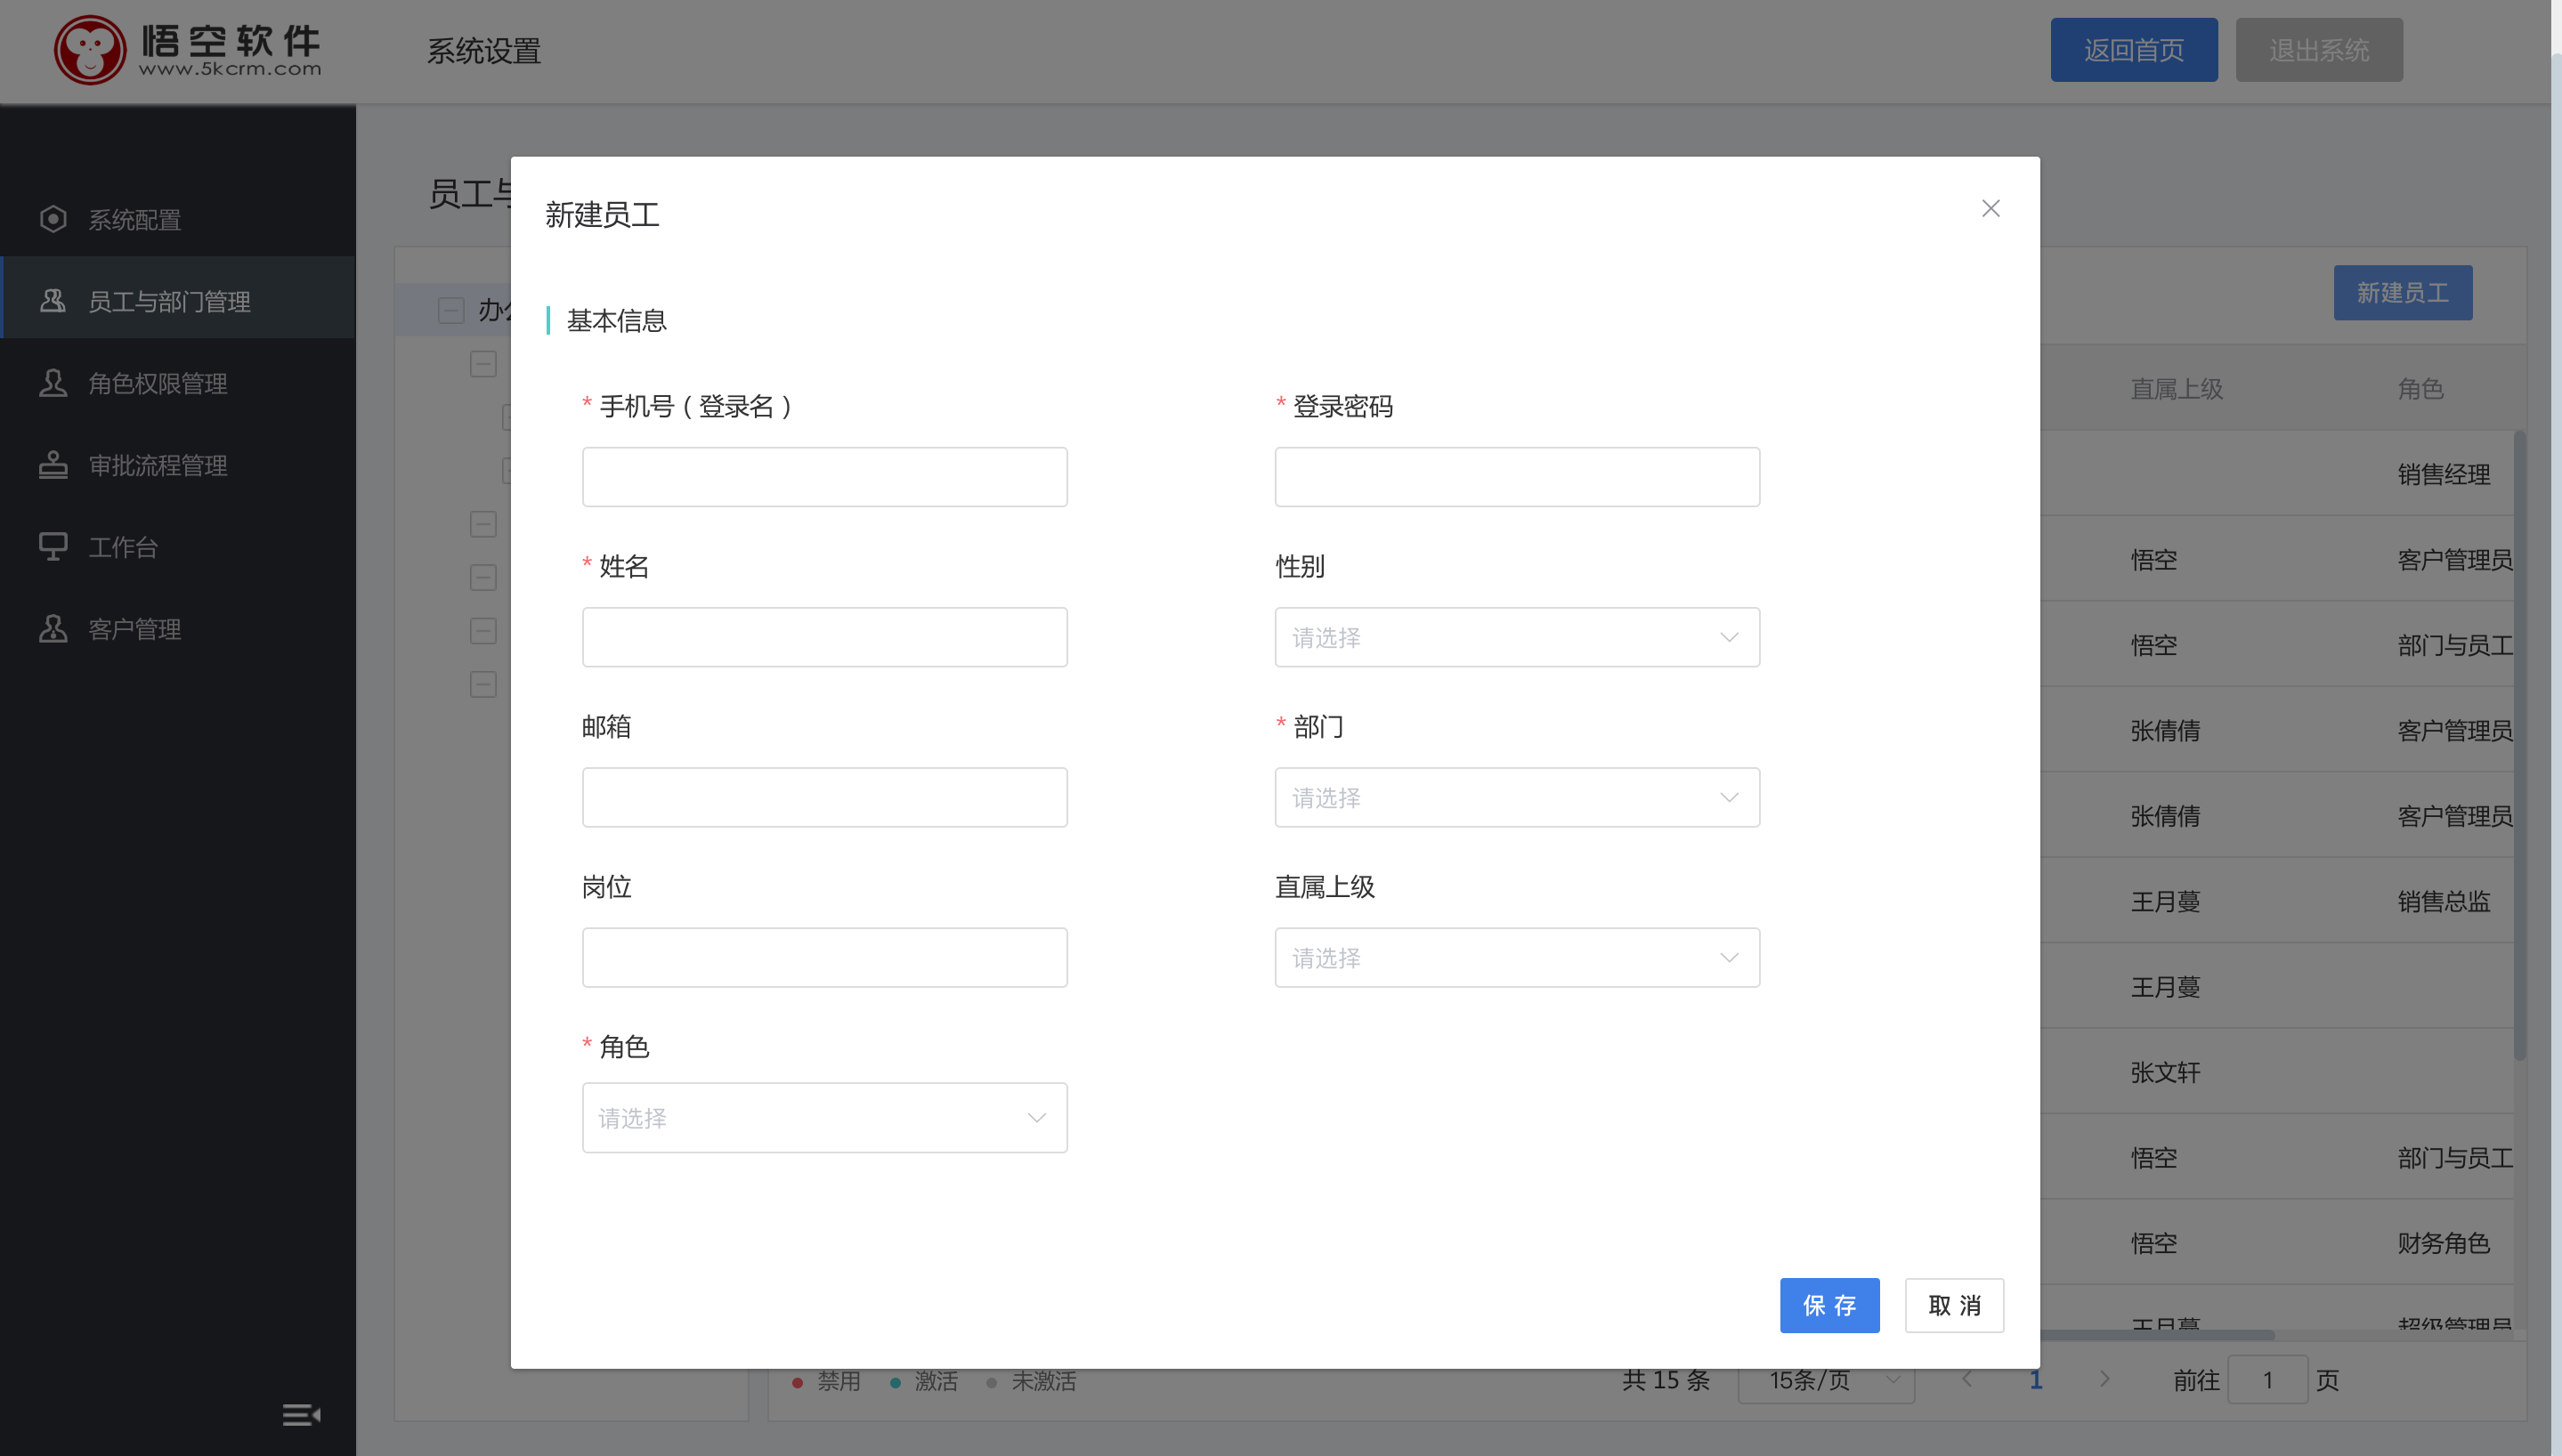Click 返回首页 button
Viewport: 2562px width, 1456px height.
[2133, 49]
